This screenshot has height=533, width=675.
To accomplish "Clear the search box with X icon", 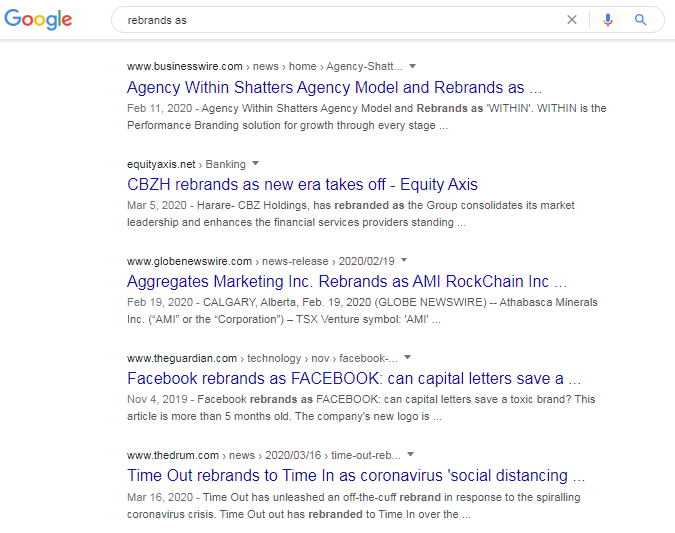I will (572, 20).
